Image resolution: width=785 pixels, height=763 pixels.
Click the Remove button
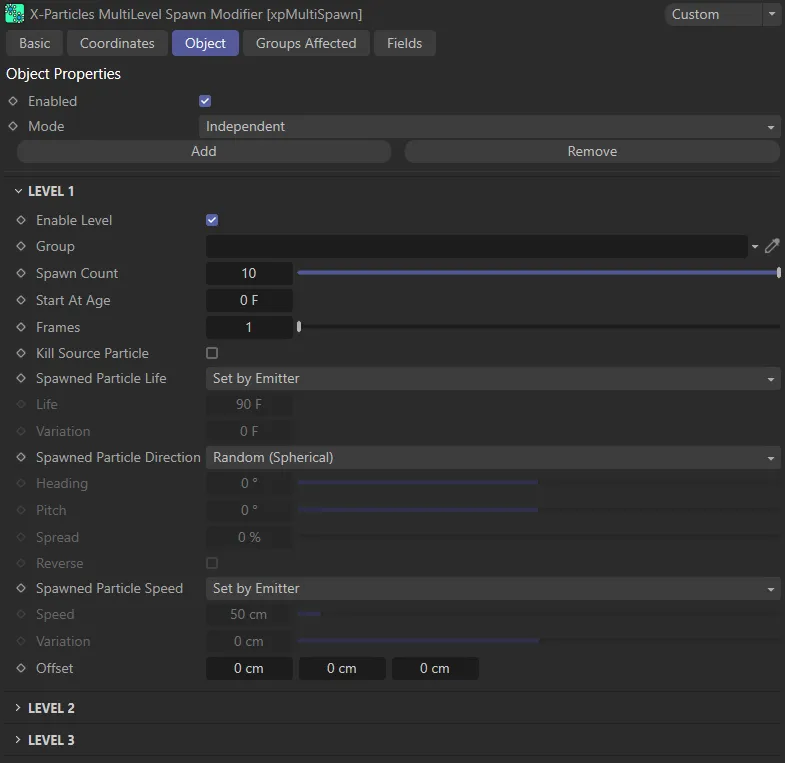tap(592, 151)
